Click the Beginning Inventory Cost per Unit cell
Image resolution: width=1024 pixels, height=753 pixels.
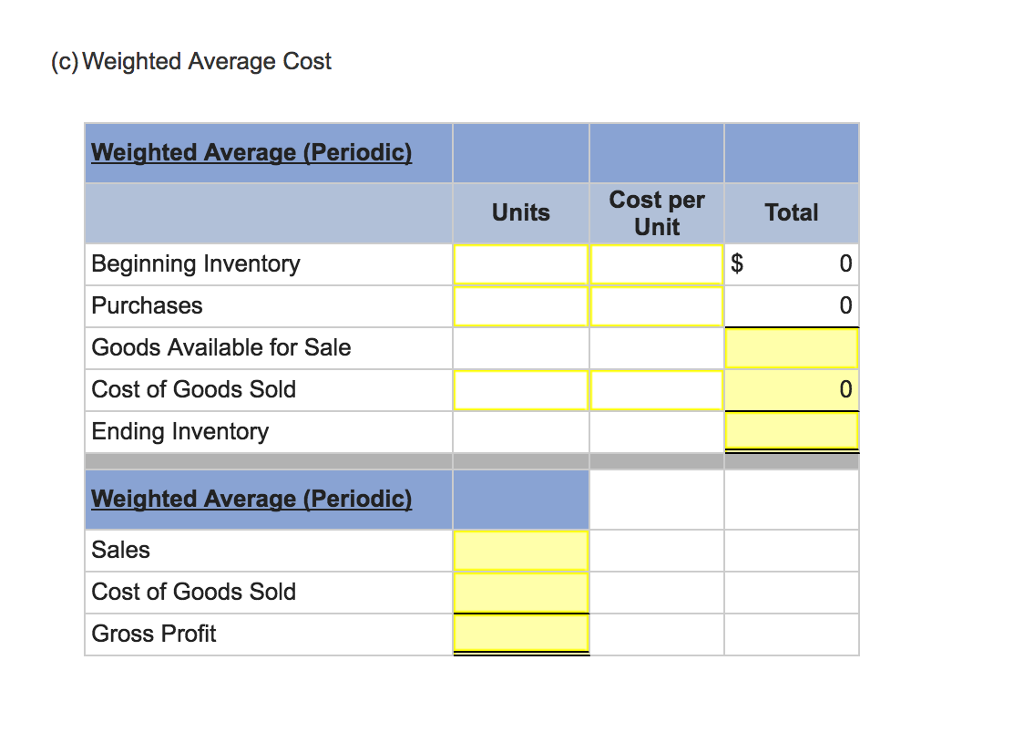pyautogui.click(x=656, y=263)
